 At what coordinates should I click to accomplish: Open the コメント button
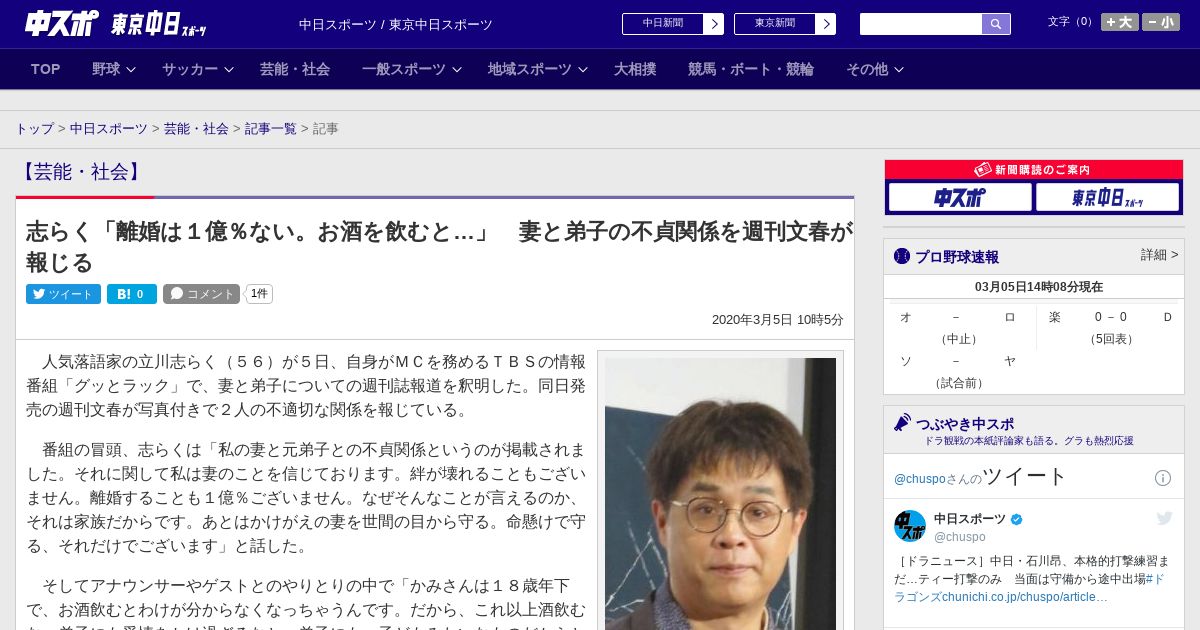201,294
